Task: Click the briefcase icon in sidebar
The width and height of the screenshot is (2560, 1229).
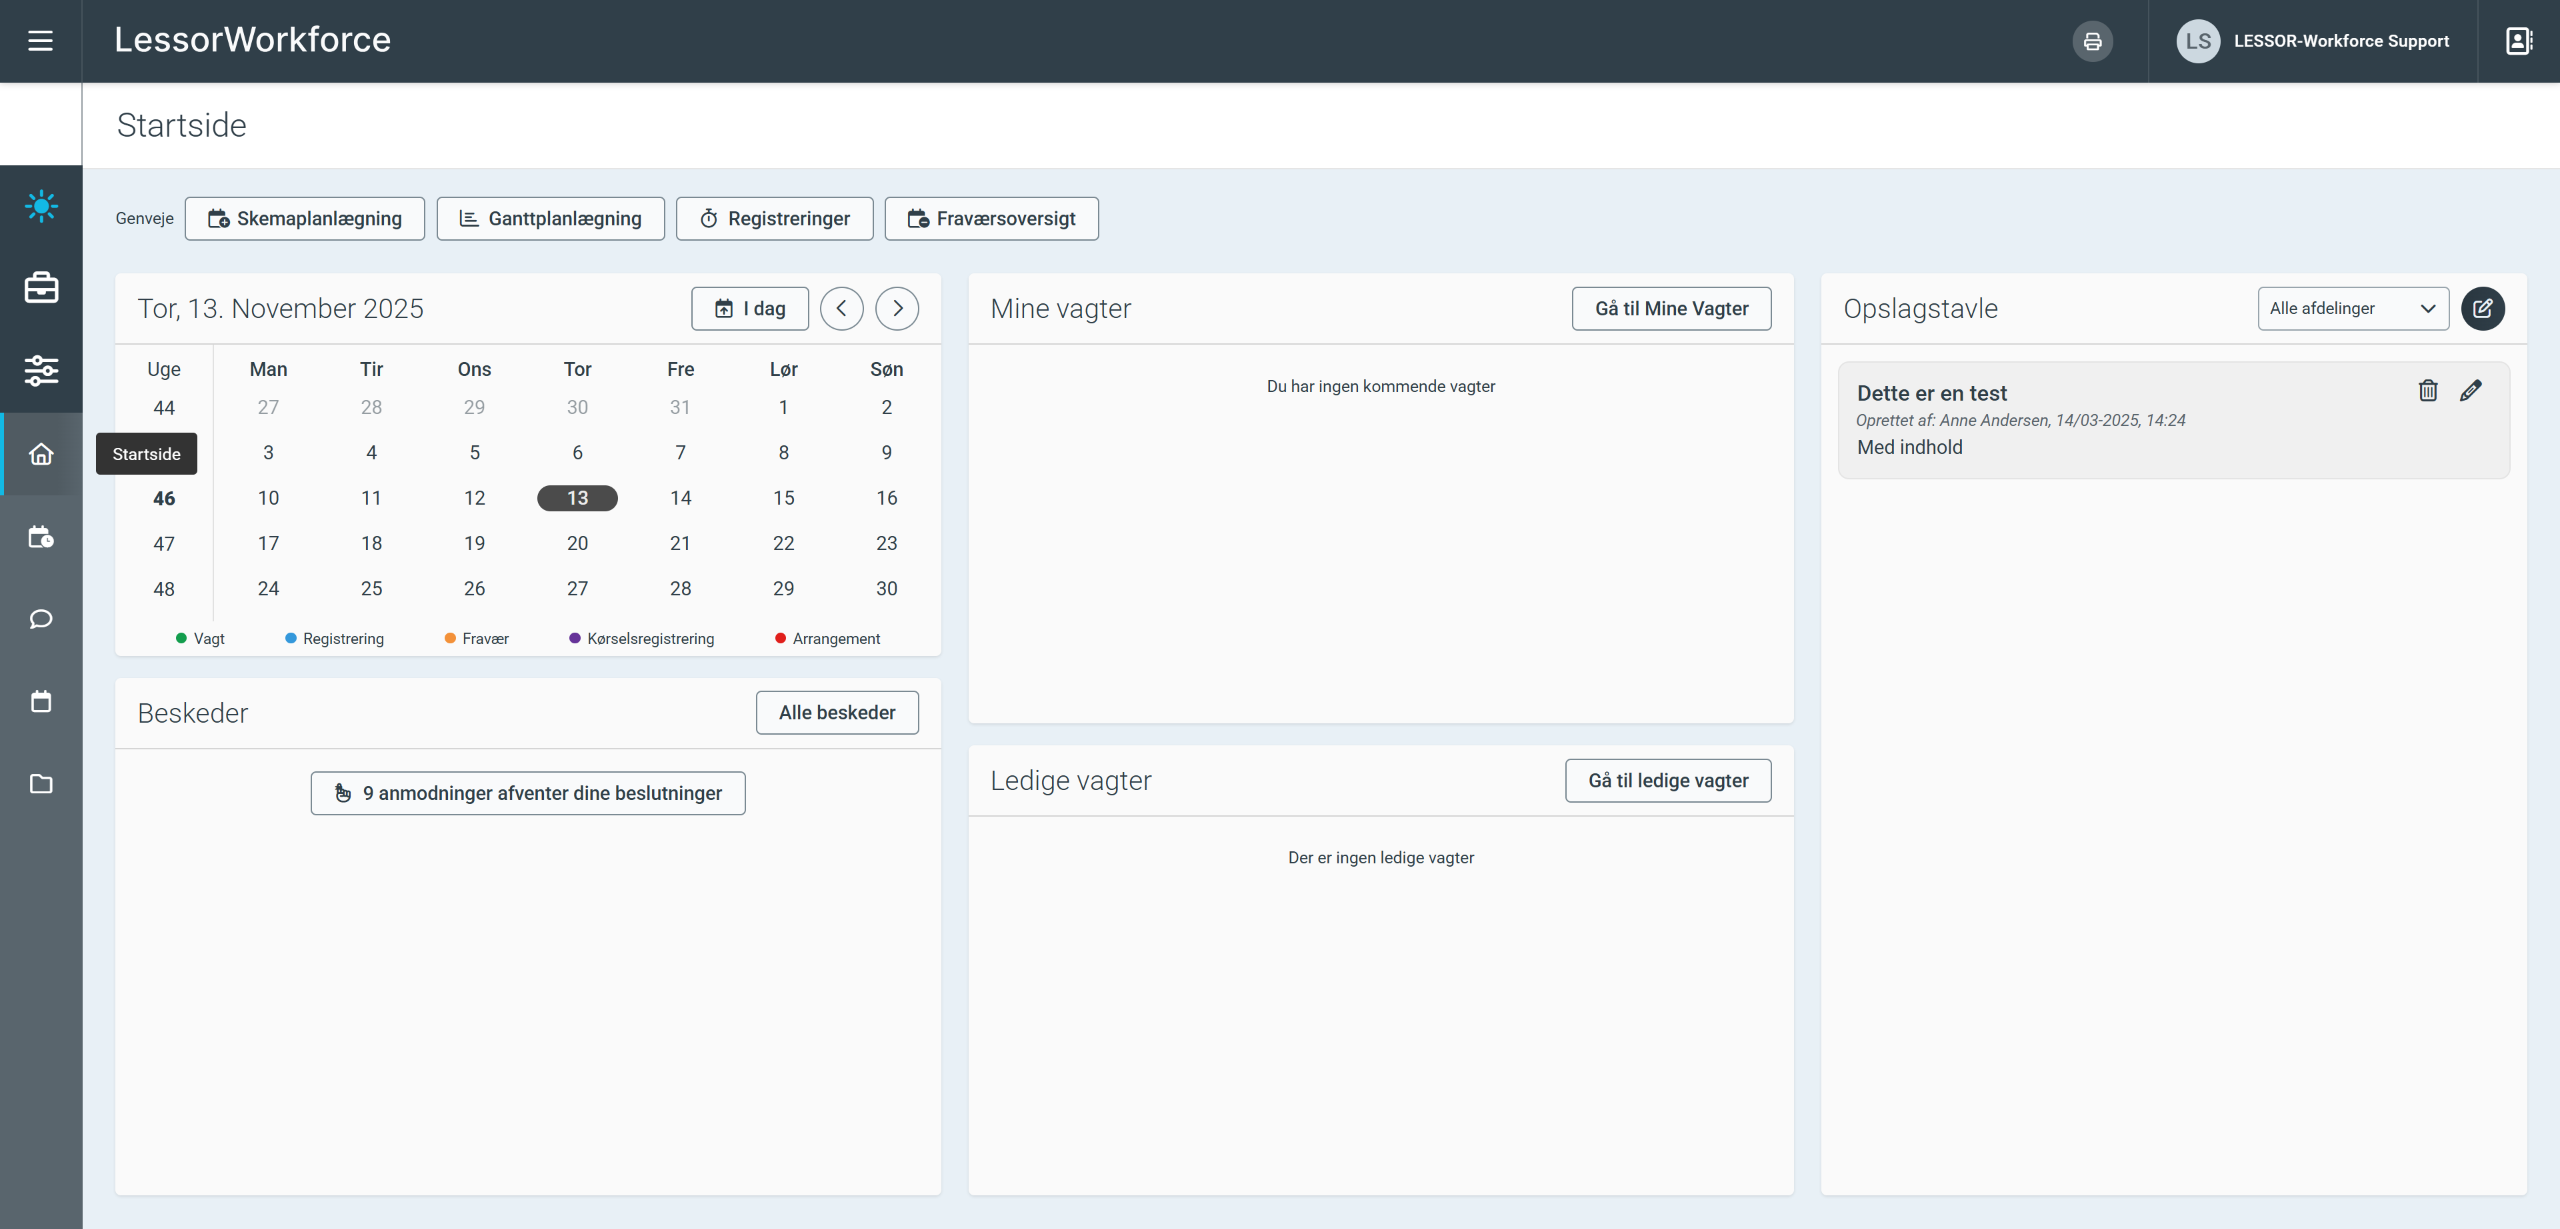Action: click(x=41, y=288)
